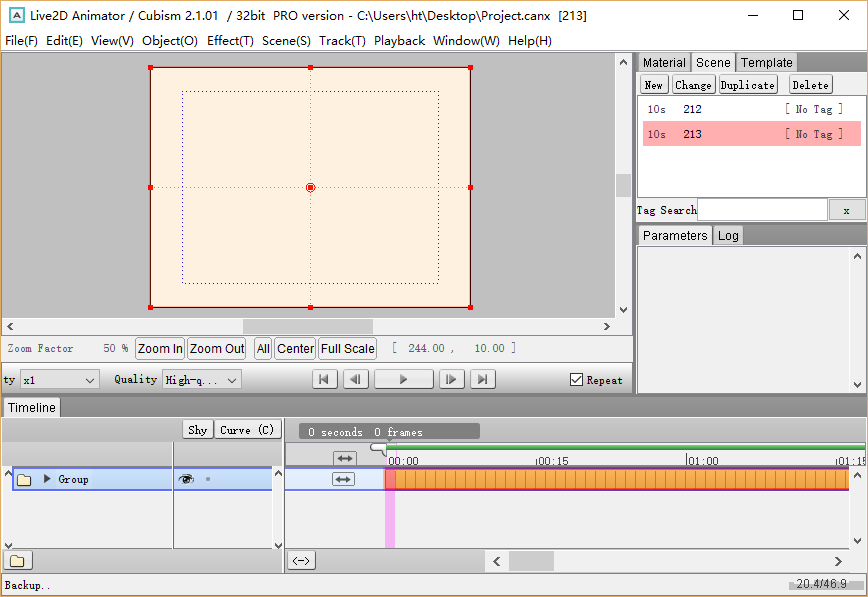
Task: Click the ruler row horizontal stretch icon
Action: (x=345, y=459)
